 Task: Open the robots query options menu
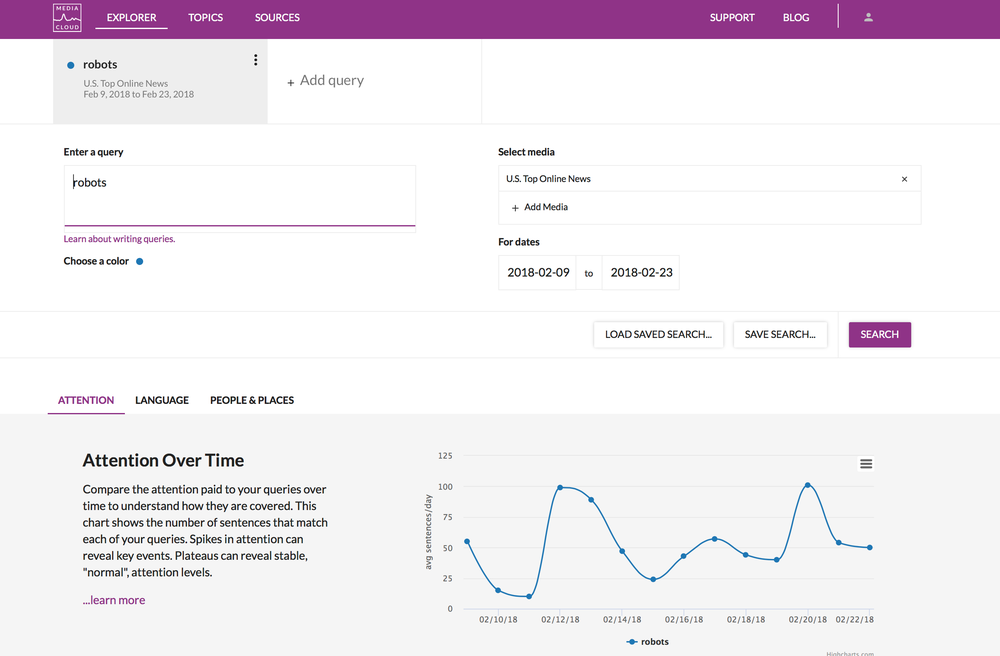(255, 60)
